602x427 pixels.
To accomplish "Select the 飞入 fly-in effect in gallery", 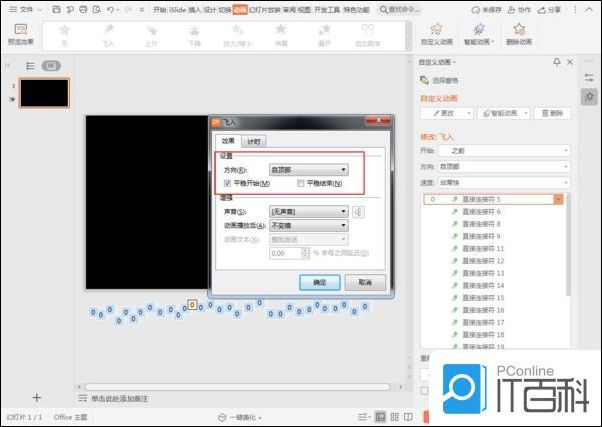I will point(108,36).
